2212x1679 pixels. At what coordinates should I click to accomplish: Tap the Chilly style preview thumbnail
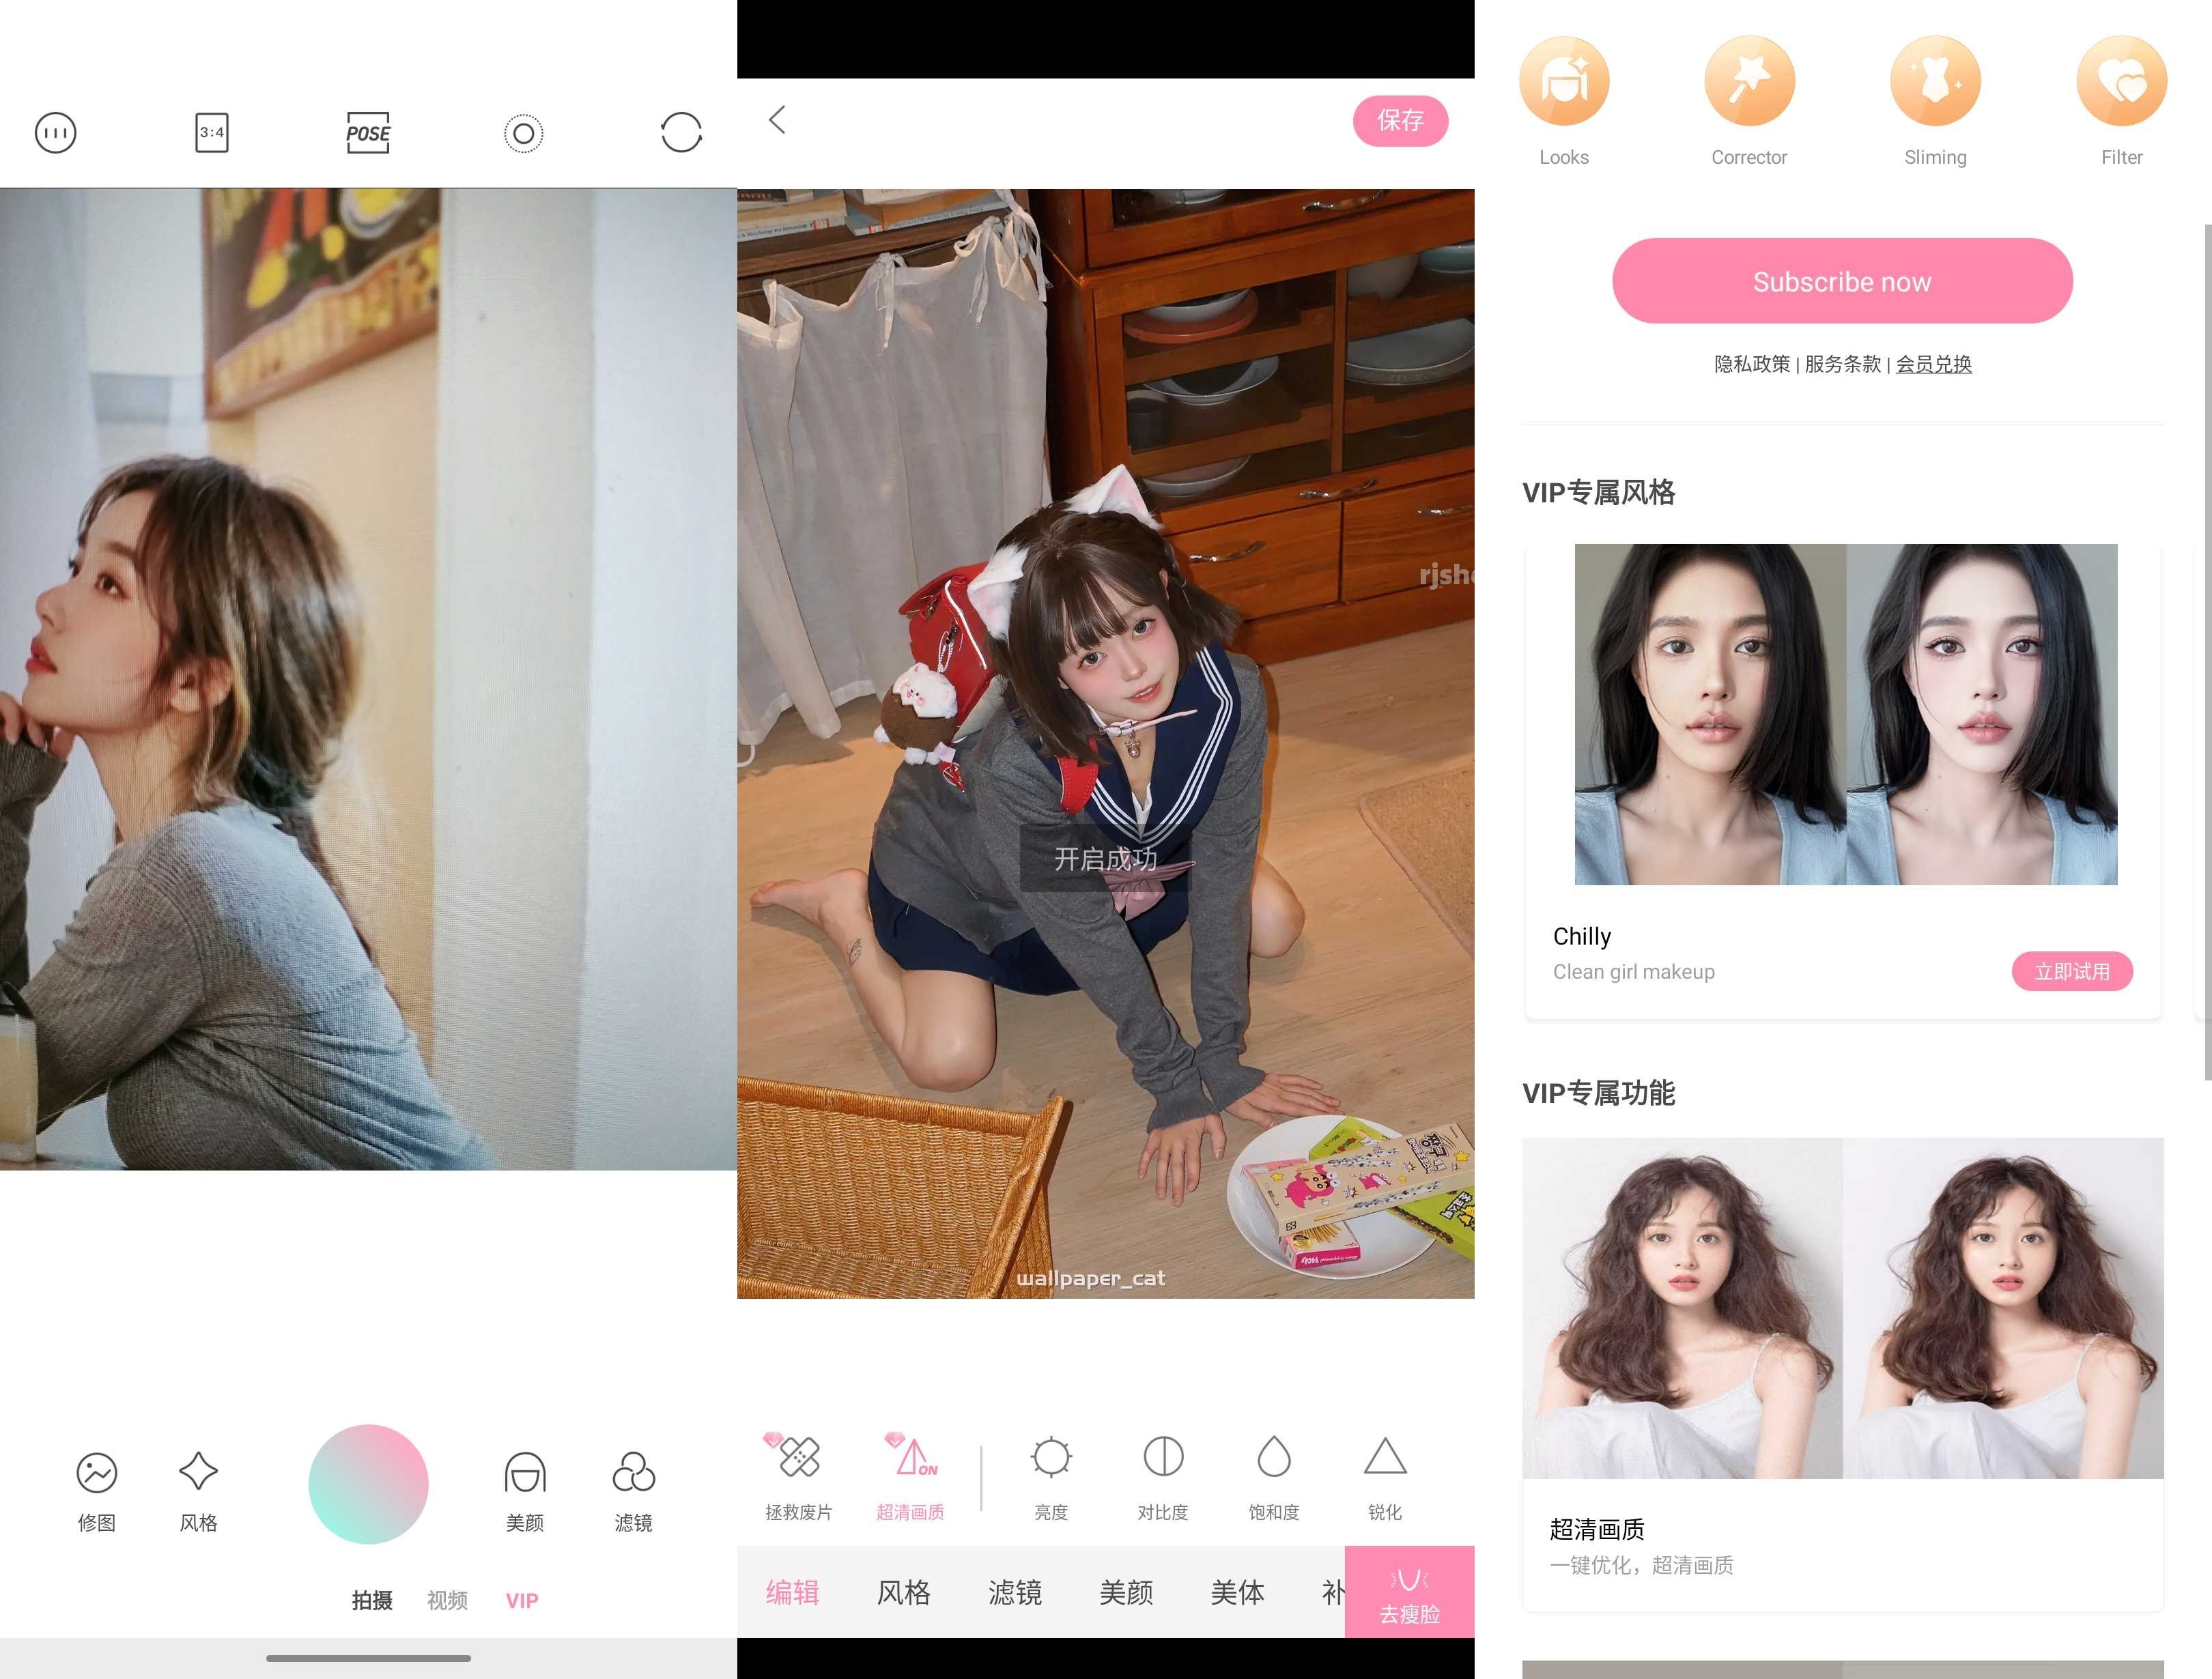pyautogui.click(x=1845, y=713)
